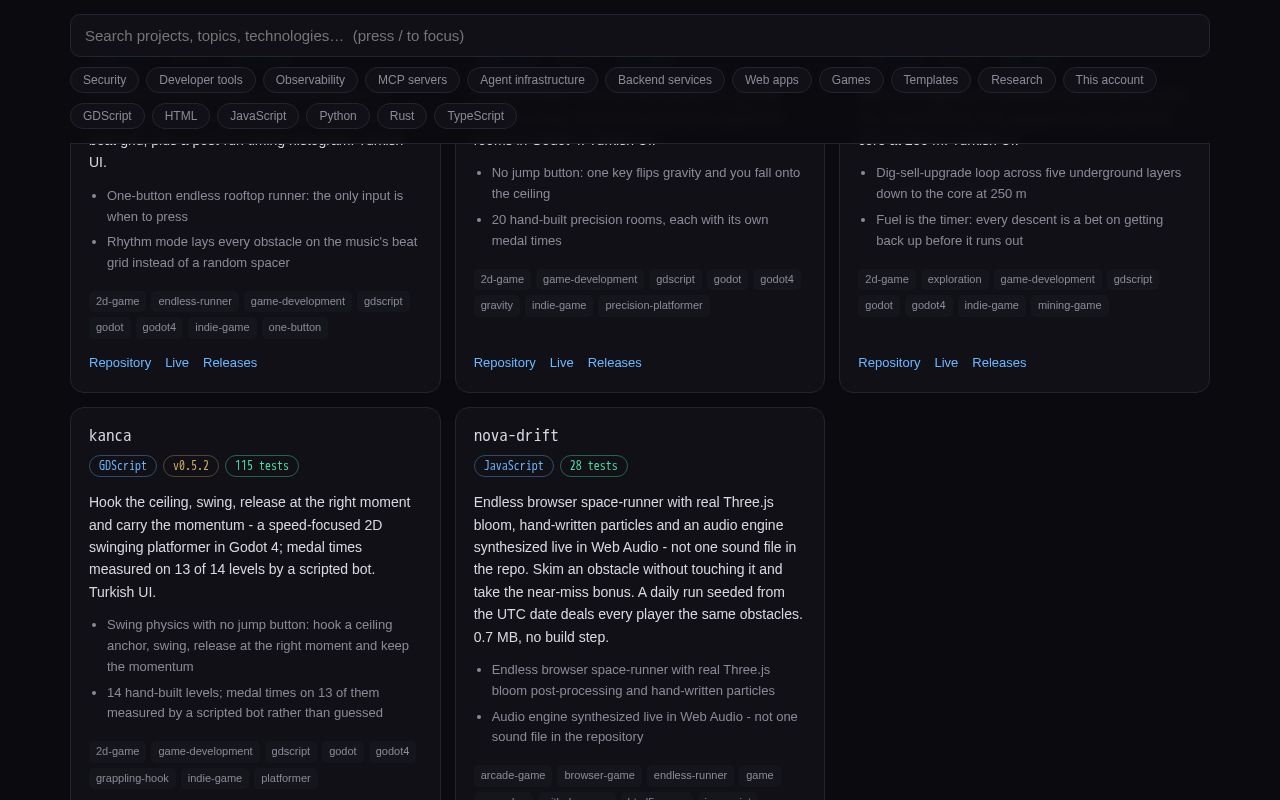Click GDScript language badge on kanca card
1280x800 pixels.
[123, 466]
